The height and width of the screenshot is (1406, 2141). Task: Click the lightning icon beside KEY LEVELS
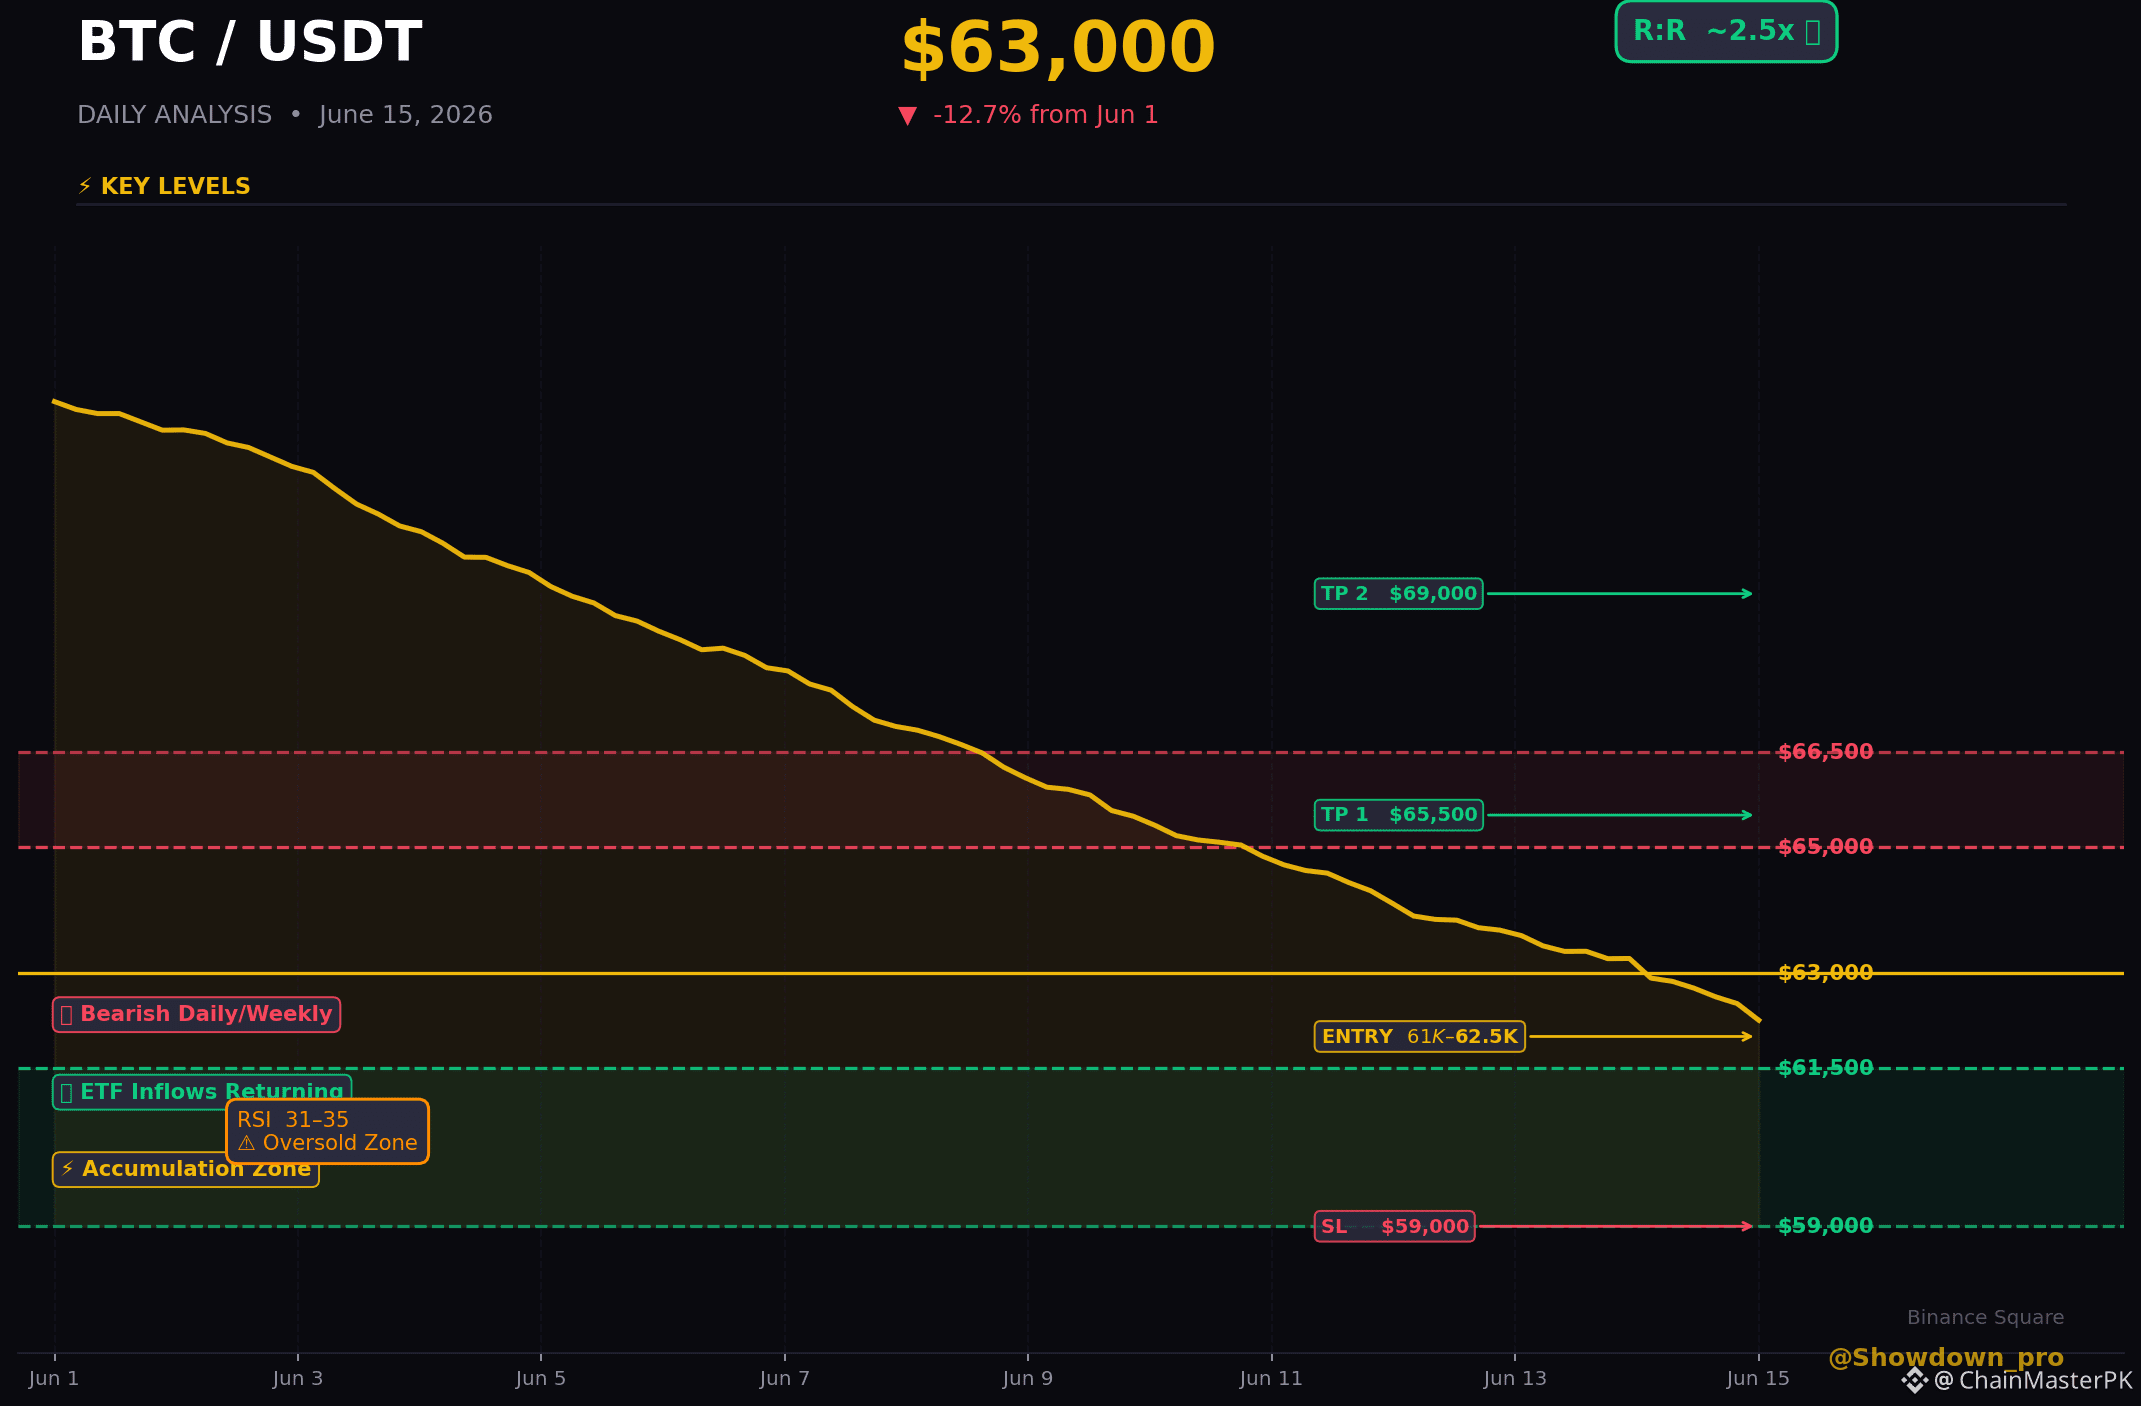[85, 187]
